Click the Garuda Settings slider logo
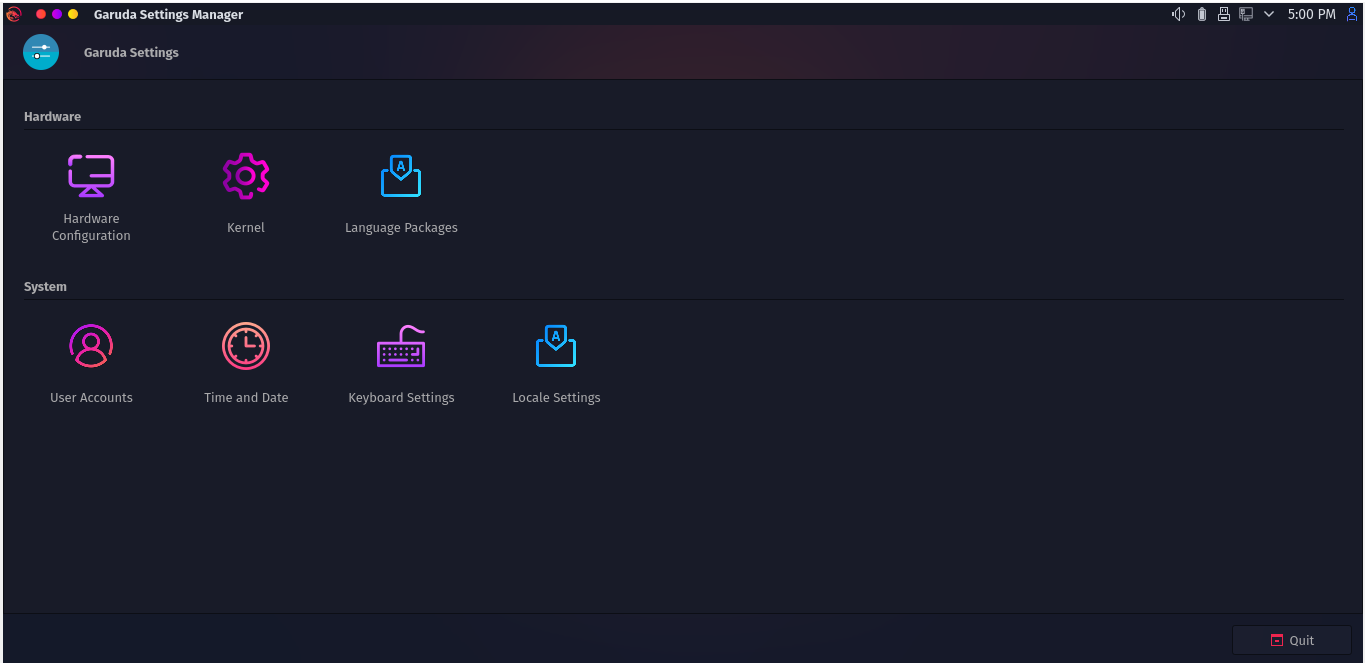This screenshot has width=1365, height=663. tap(41, 52)
